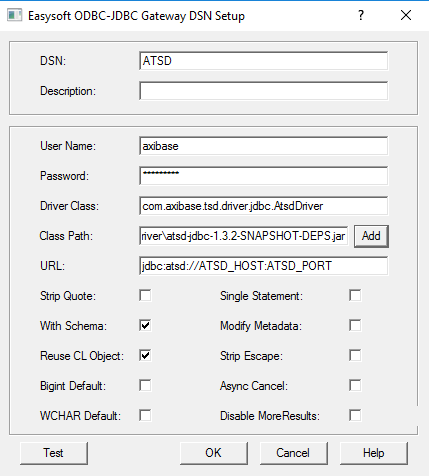Tick the WCHAR Default checkbox
The image size is (429, 476).
click(x=145, y=415)
